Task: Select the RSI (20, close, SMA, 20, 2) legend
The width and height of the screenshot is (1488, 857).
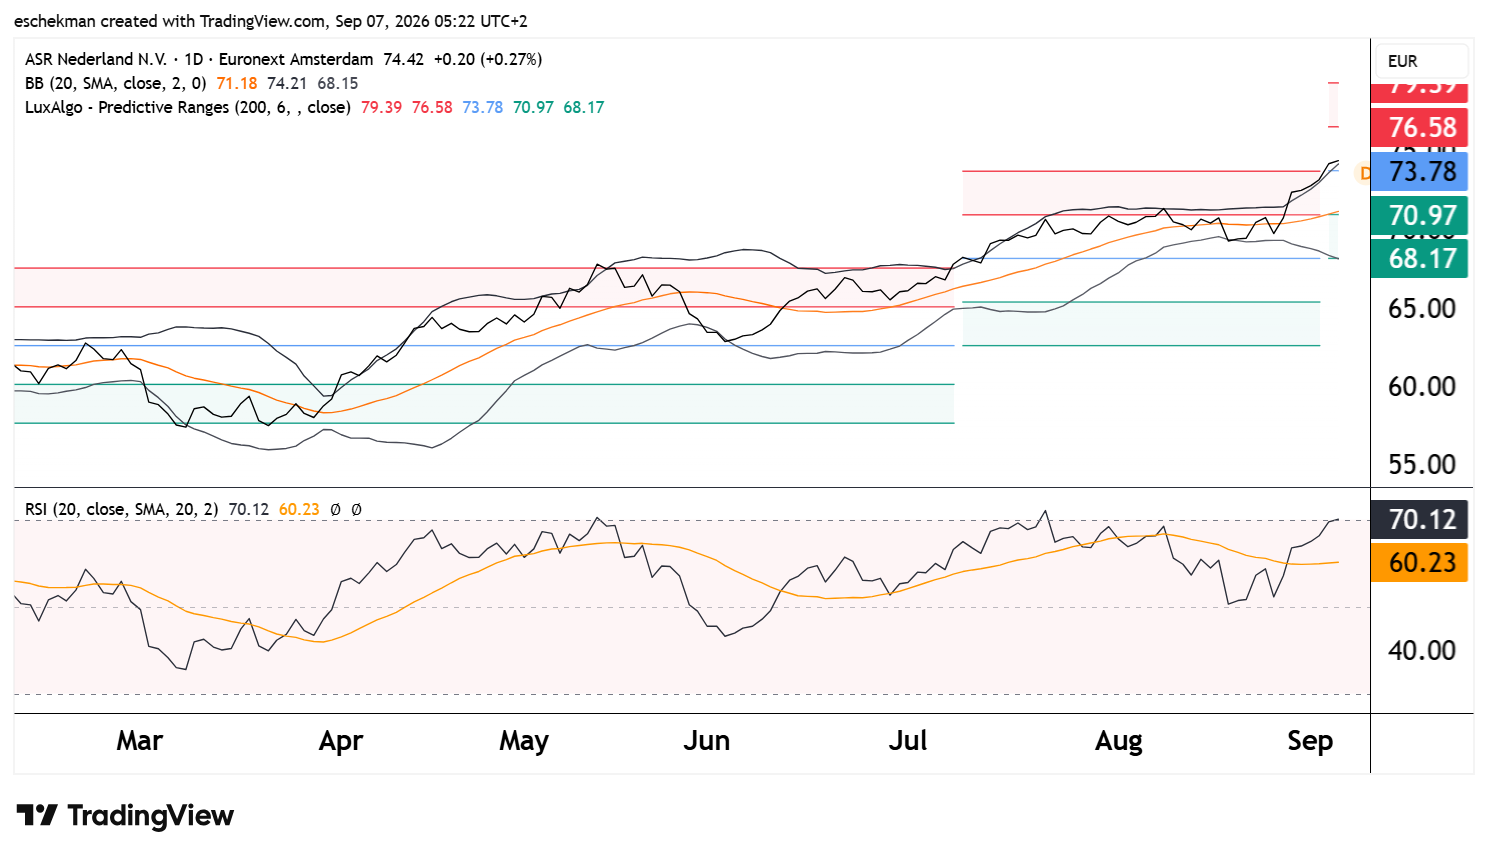Action: pyautogui.click(x=121, y=509)
